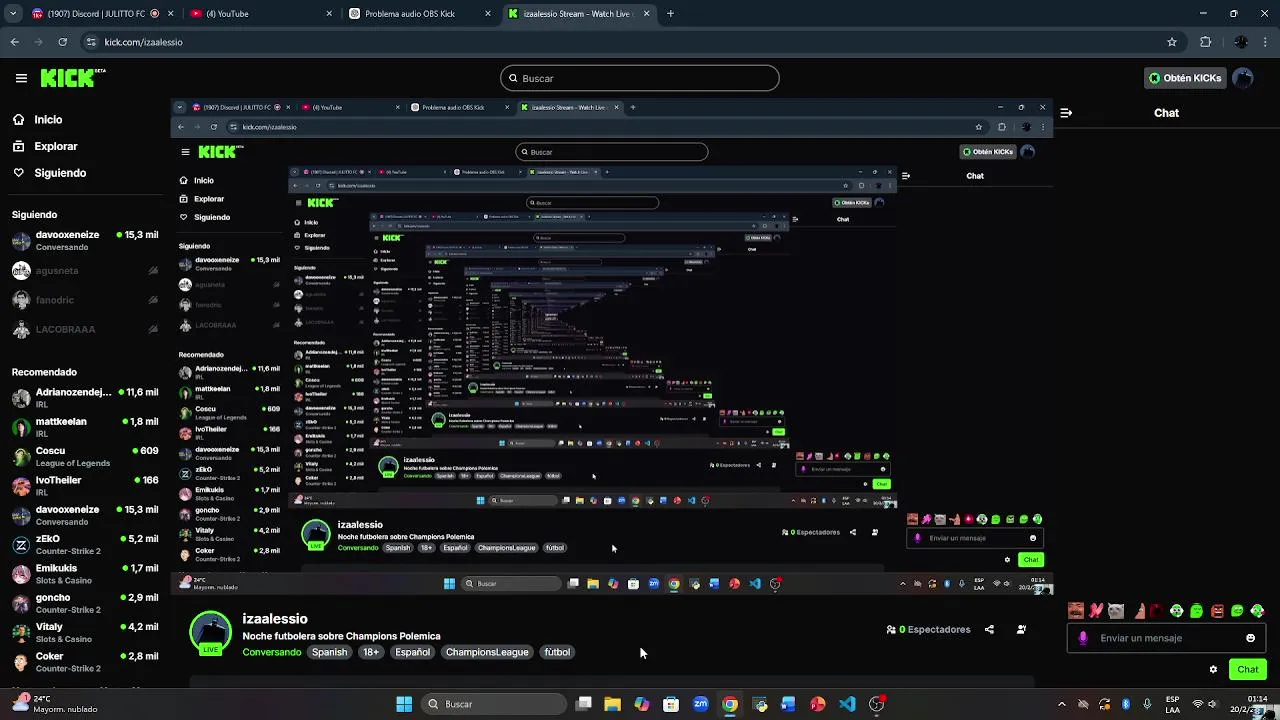Open the user profile avatar on Kick
The height and width of the screenshot is (720, 1280).
pos(1243,78)
